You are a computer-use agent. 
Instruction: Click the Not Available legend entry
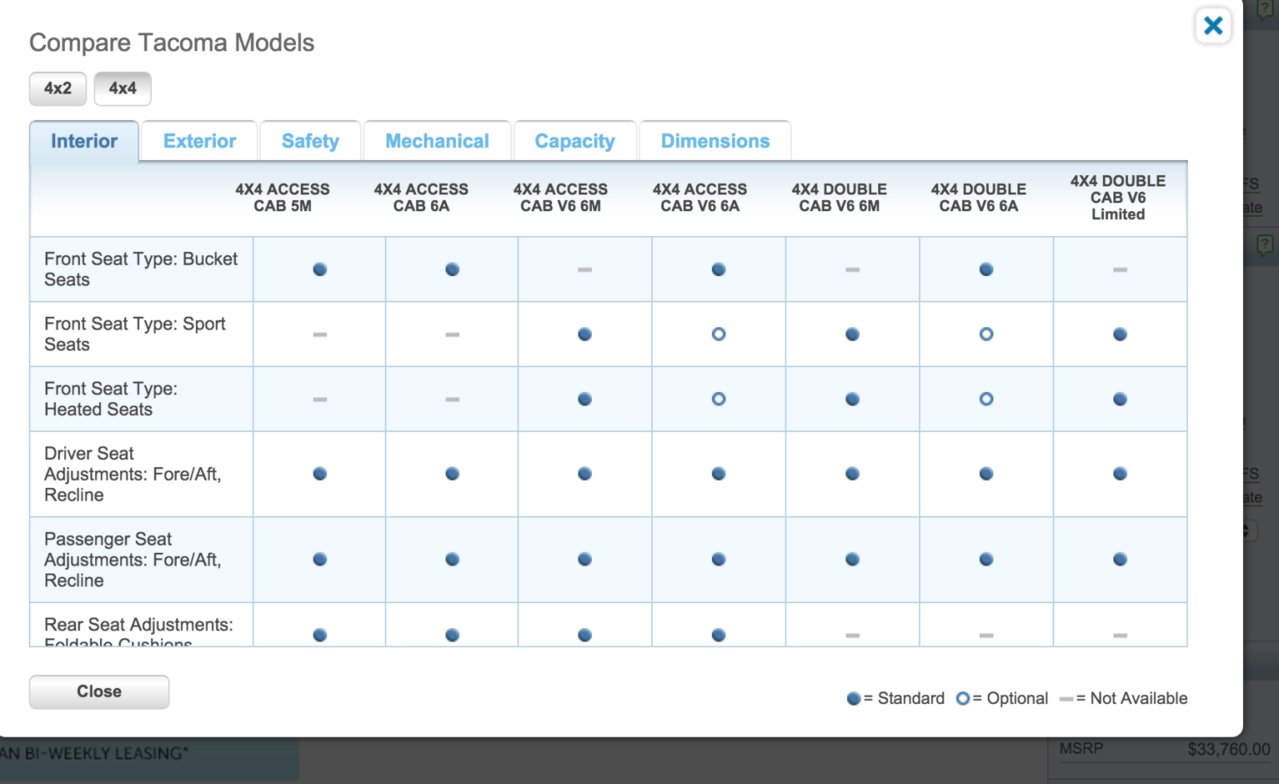(x=1123, y=698)
